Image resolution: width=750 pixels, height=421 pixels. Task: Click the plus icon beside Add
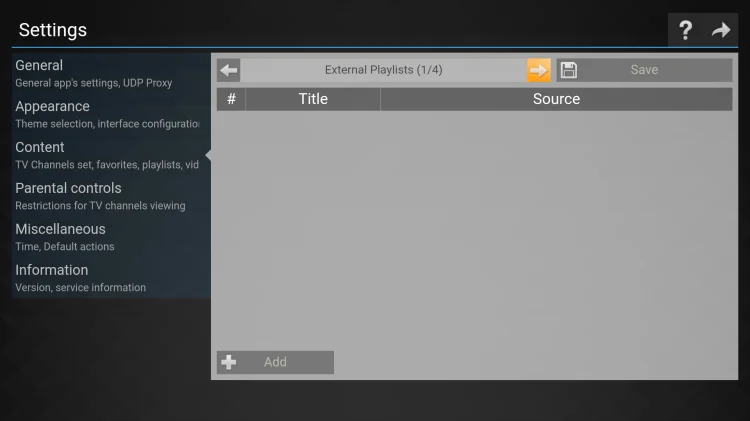229,362
